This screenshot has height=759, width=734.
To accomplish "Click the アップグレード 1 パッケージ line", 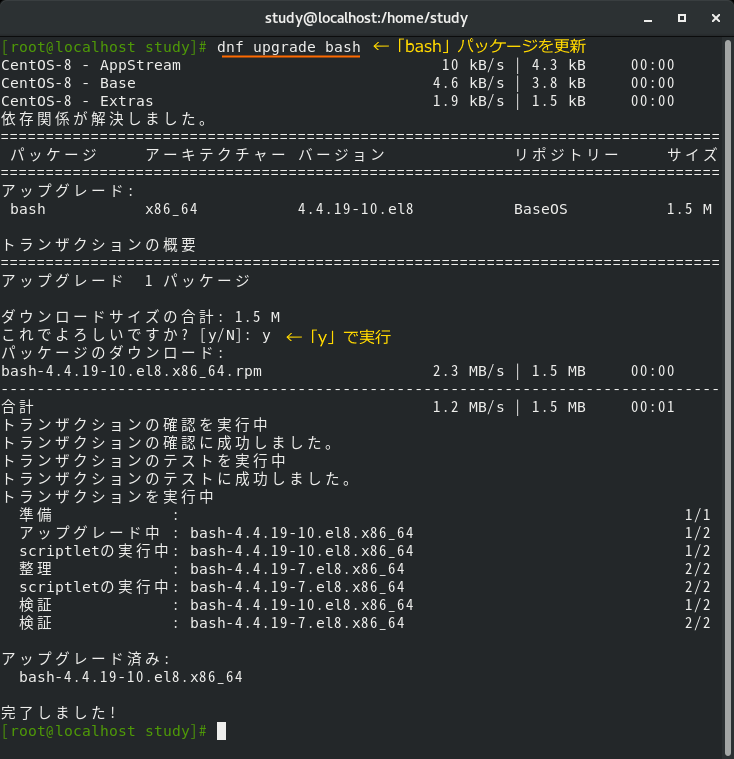I will [x=126, y=281].
